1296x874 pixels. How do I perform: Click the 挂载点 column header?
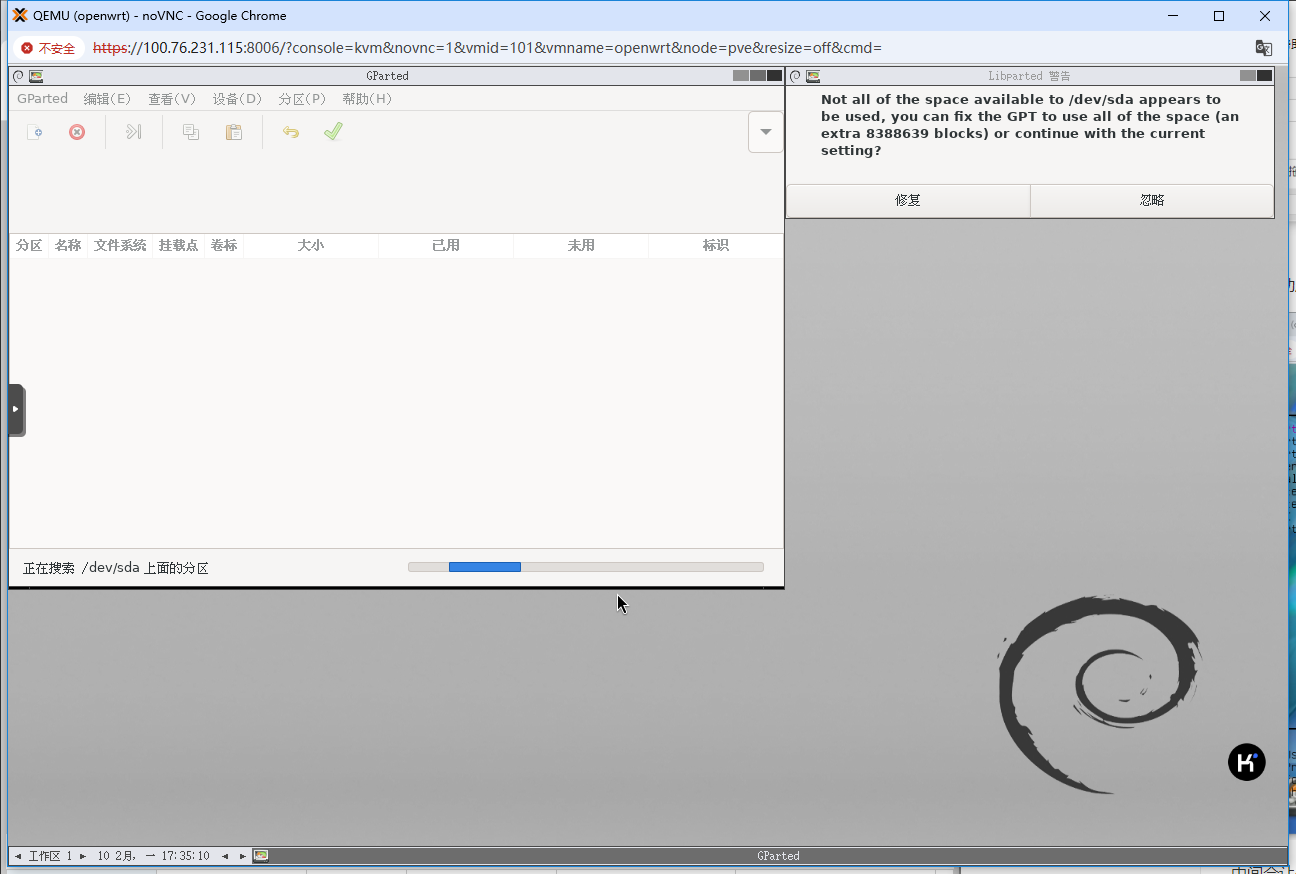click(178, 245)
